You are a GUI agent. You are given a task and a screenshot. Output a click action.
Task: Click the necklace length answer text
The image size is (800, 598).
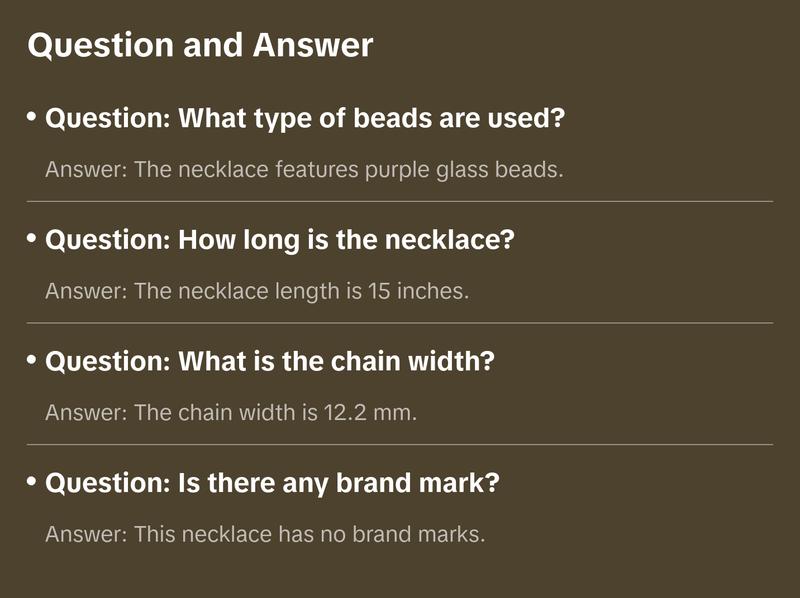[x=257, y=291]
